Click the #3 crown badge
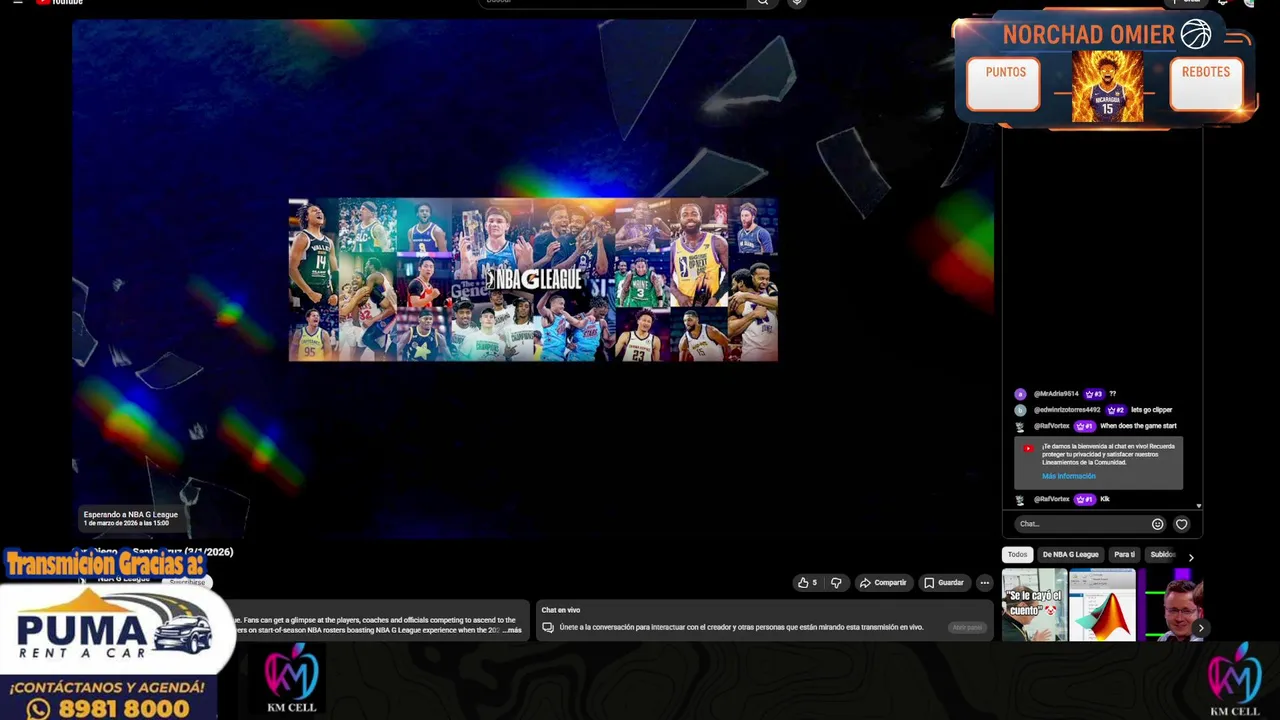Screen dimensions: 1280x720 [1093, 394]
